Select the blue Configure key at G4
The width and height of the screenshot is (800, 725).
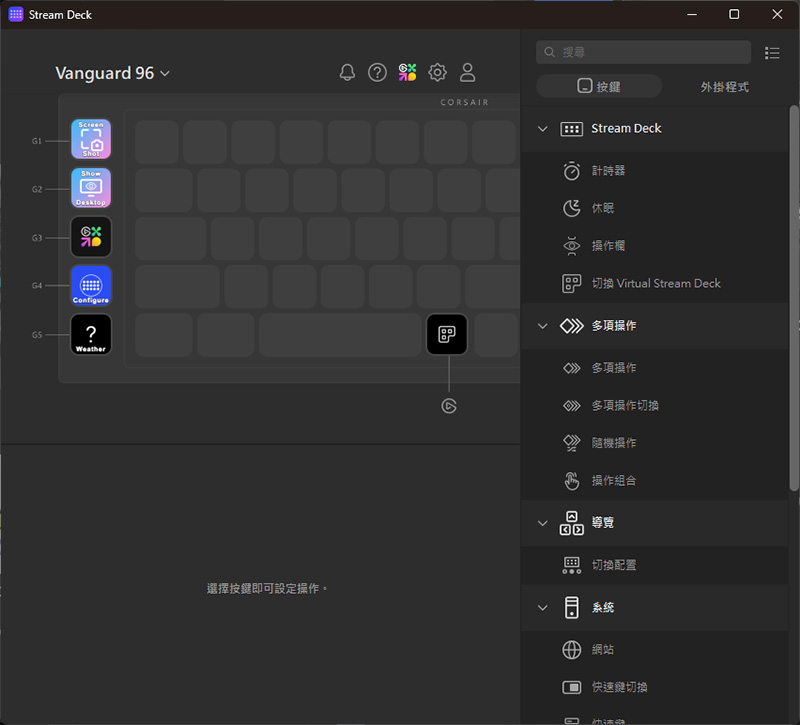tap(91, 286)
